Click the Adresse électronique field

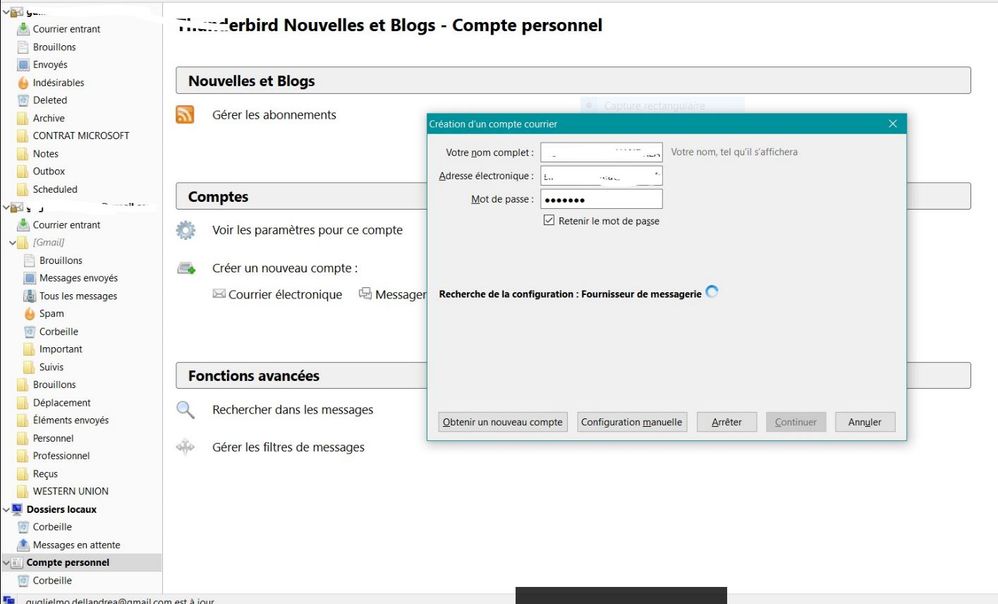[x=601, y=176]
